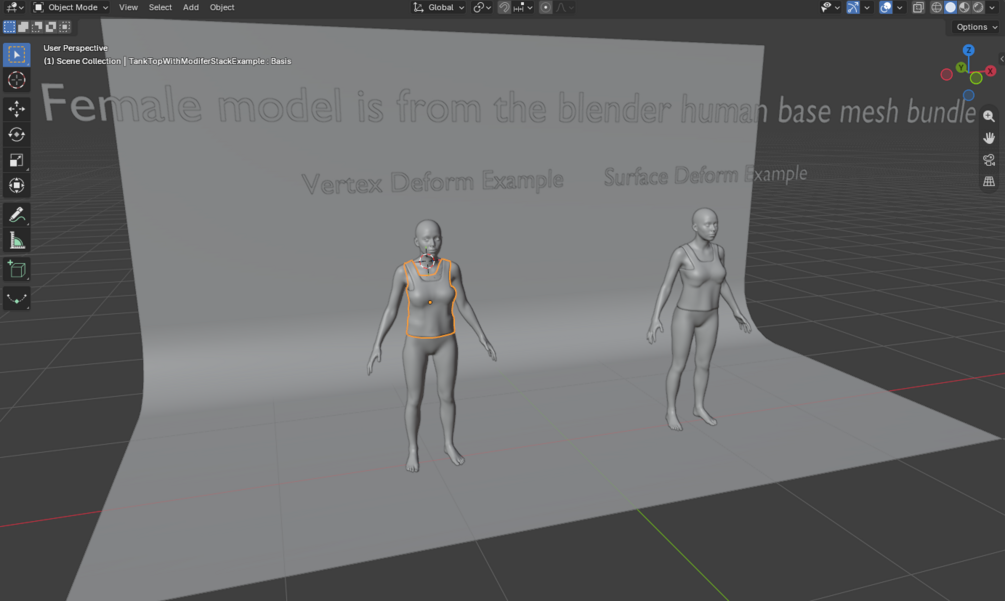Toggle proportional editing
1005x601 pixels.
tap(545, 7)
